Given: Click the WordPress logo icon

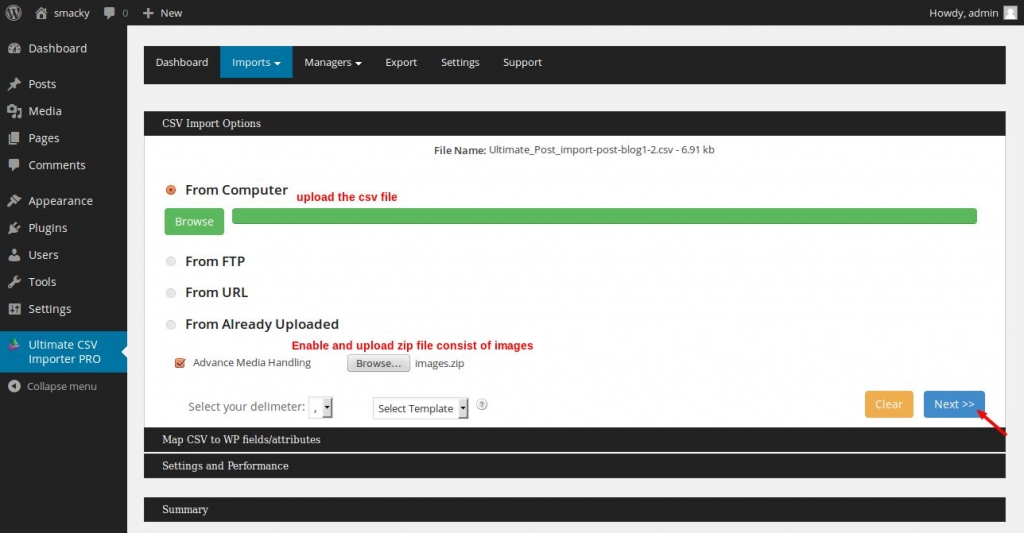Looking at the screenshot, I should (x=14, y=12).
